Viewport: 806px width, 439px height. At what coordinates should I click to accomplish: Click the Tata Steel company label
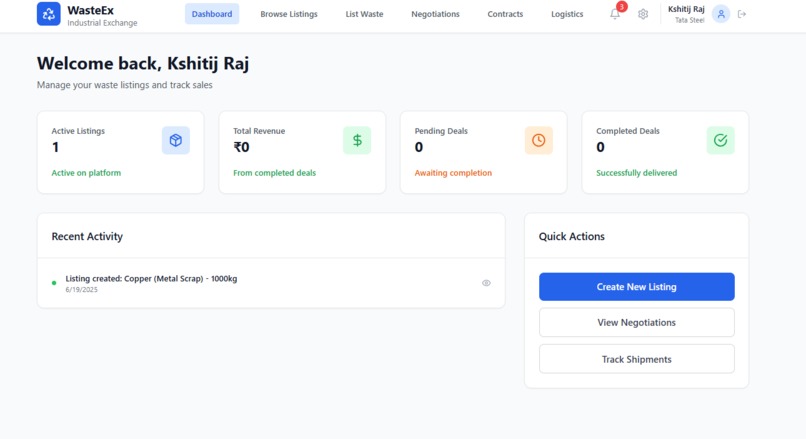click(690, 21)
